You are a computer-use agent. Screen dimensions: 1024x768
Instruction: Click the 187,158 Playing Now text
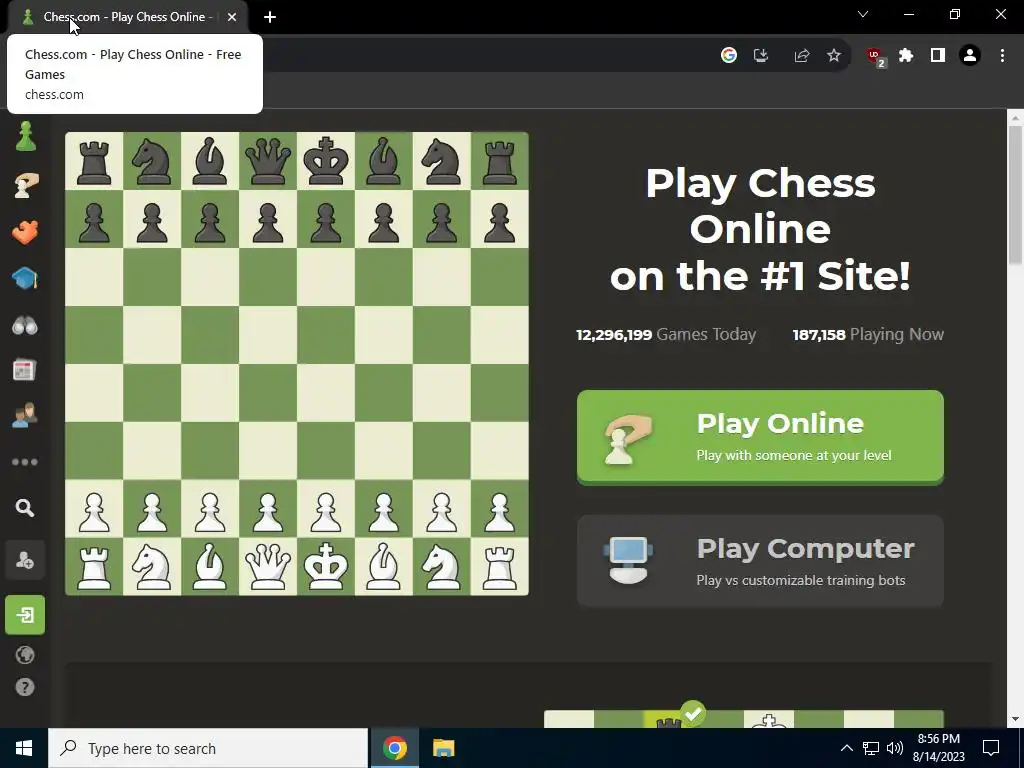click(868, 334)
